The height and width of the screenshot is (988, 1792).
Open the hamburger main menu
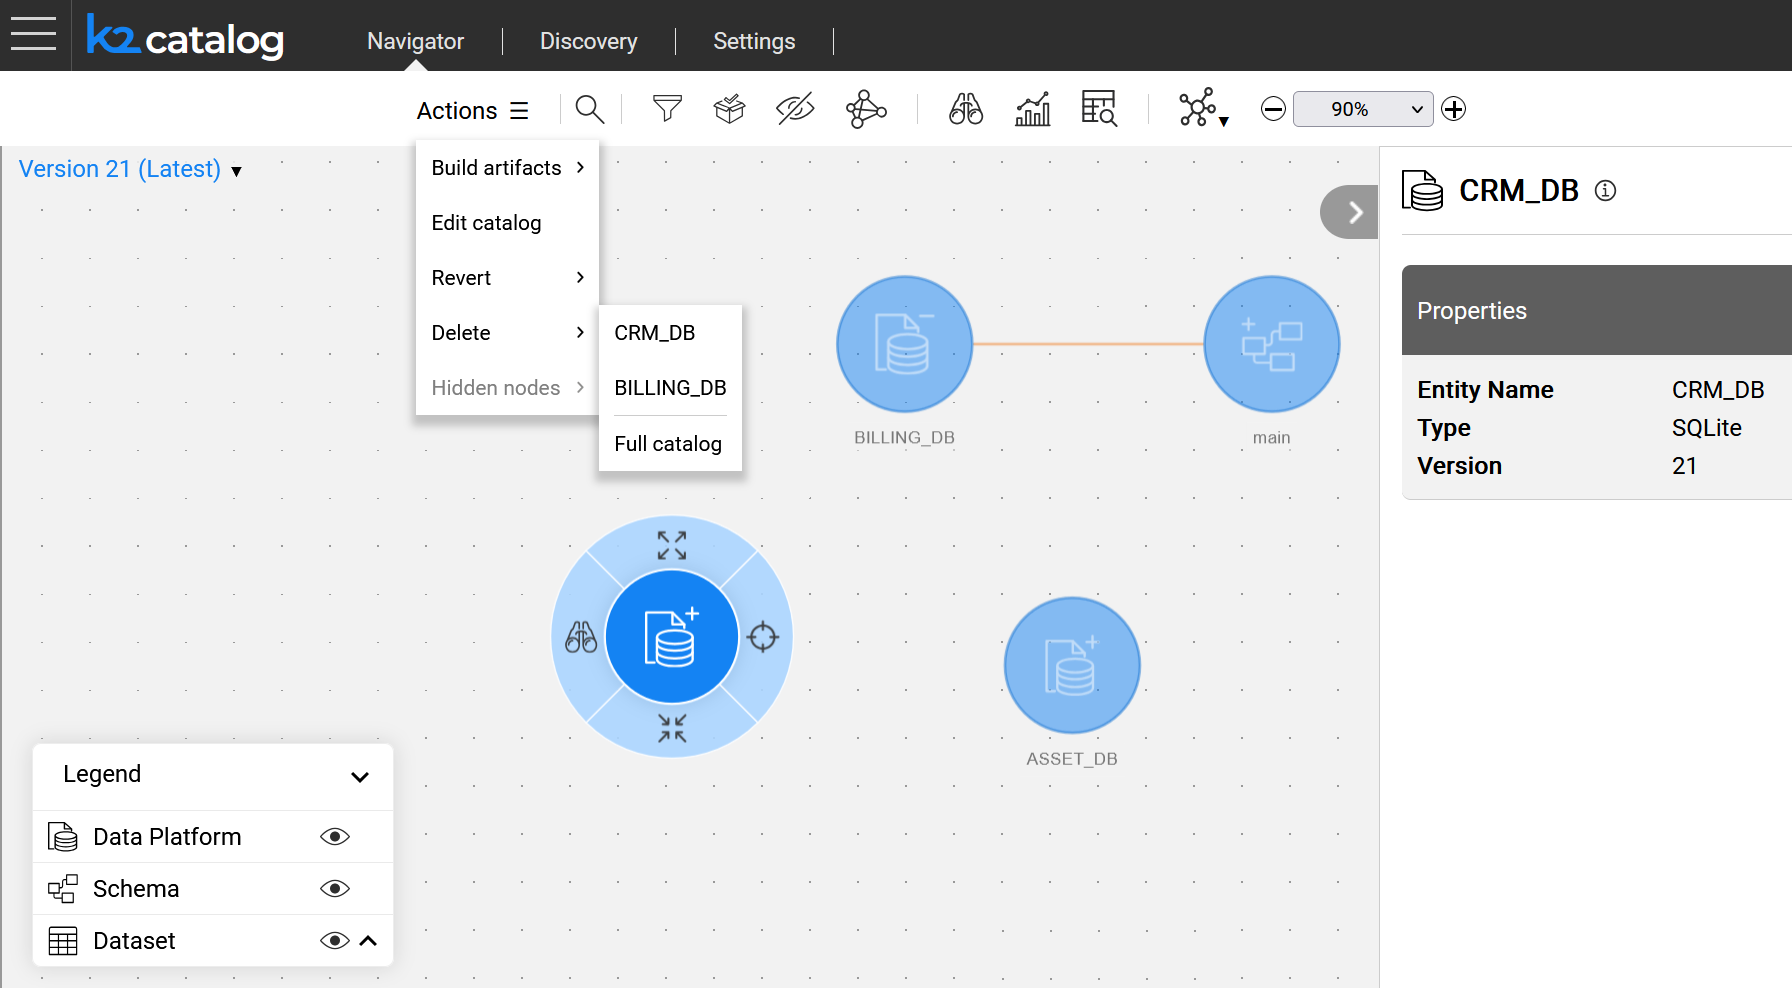(x=34, y=34)
